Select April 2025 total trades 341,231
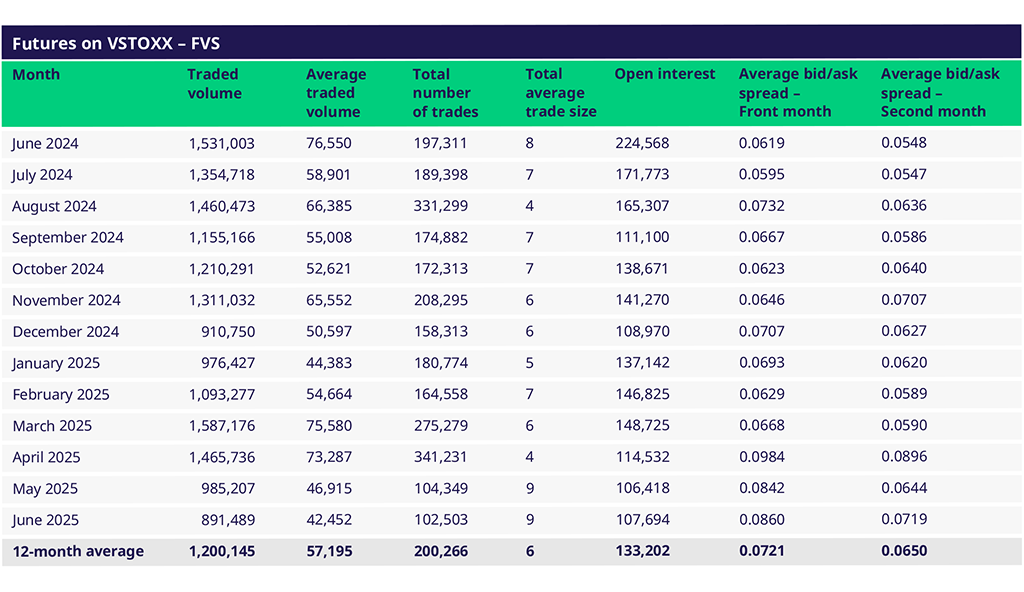1024x592 pixels. tap(440, 457)
